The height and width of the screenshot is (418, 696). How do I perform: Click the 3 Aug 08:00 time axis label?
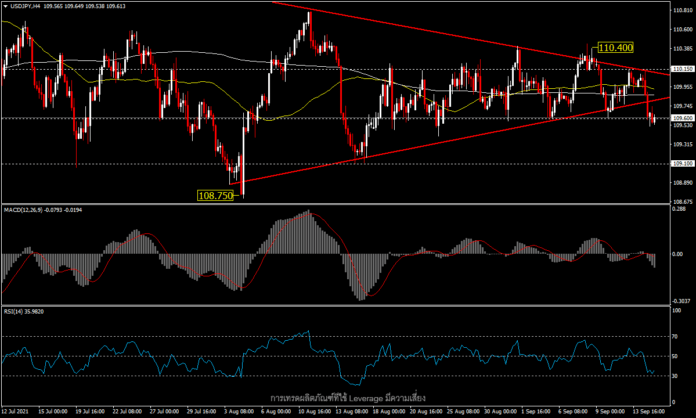tap(239, 412)
